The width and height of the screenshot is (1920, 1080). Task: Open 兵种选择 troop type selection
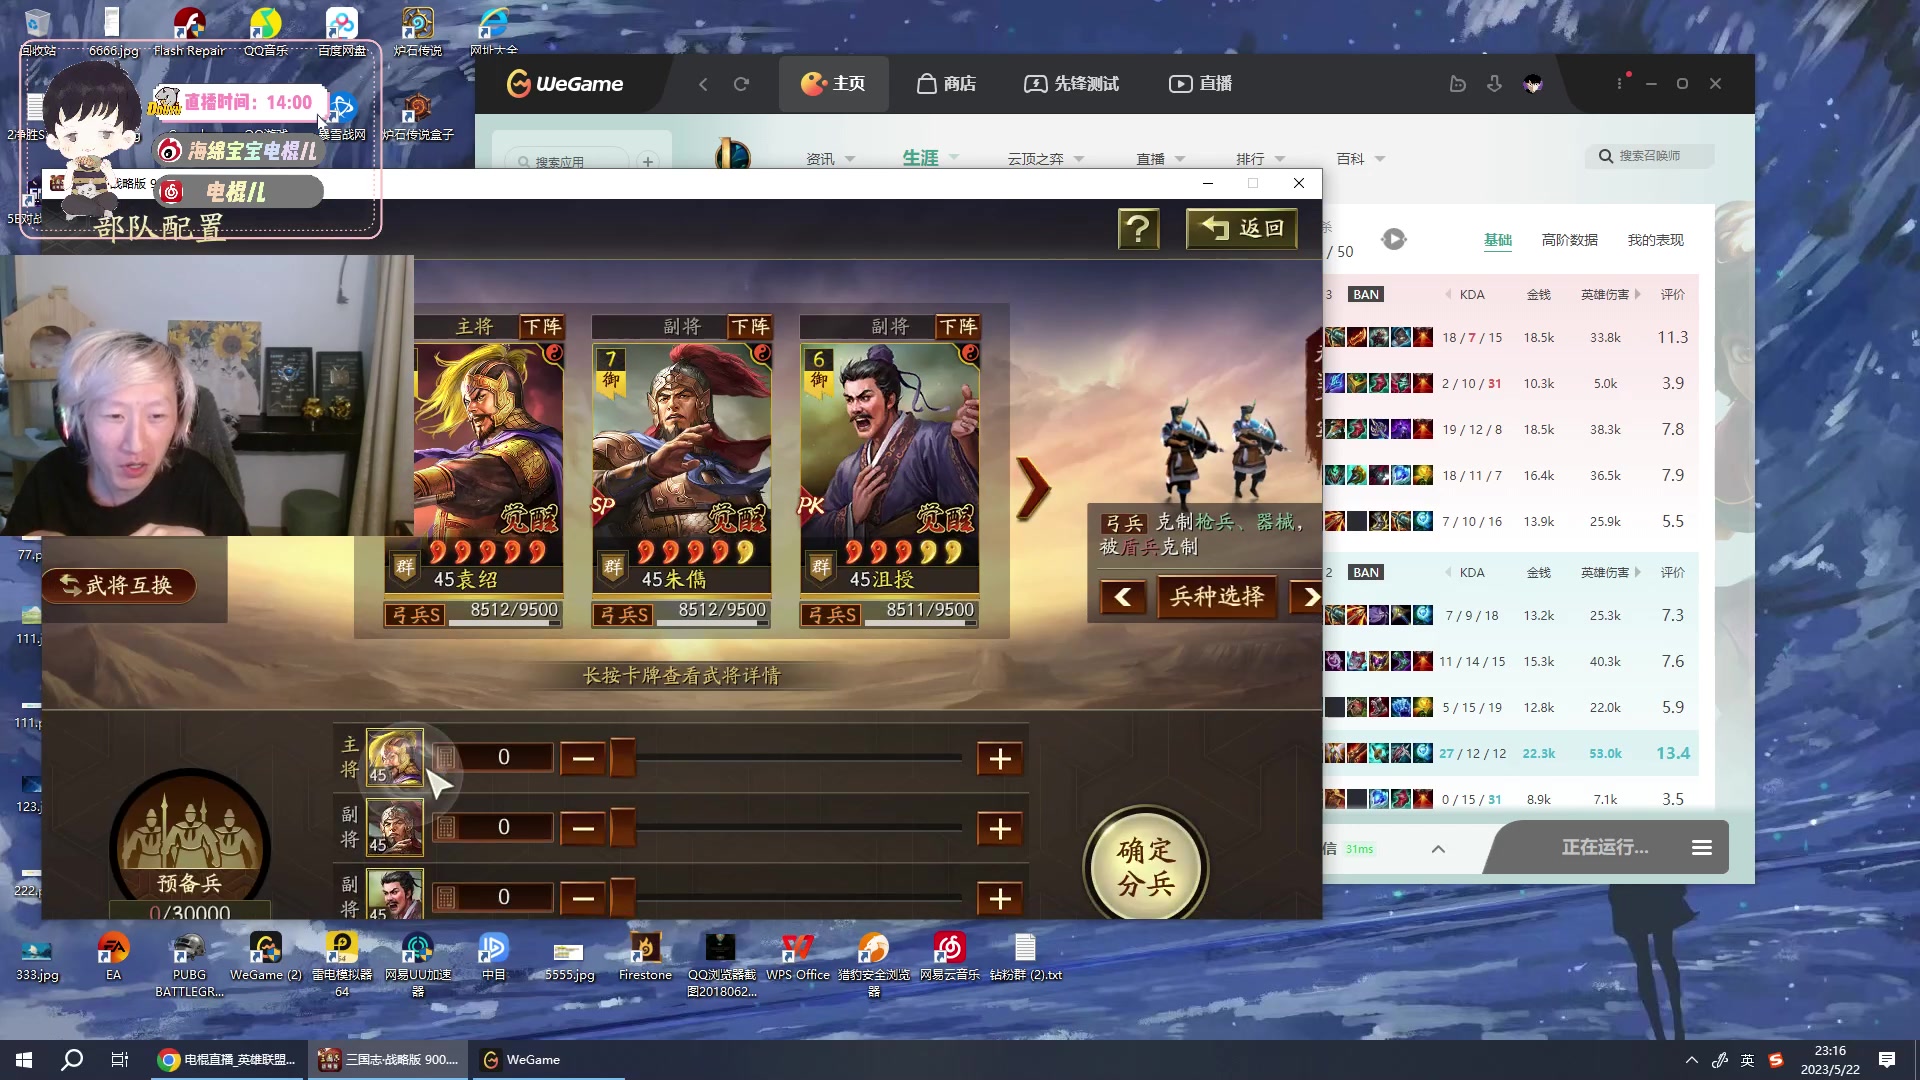coord(1217,597)
